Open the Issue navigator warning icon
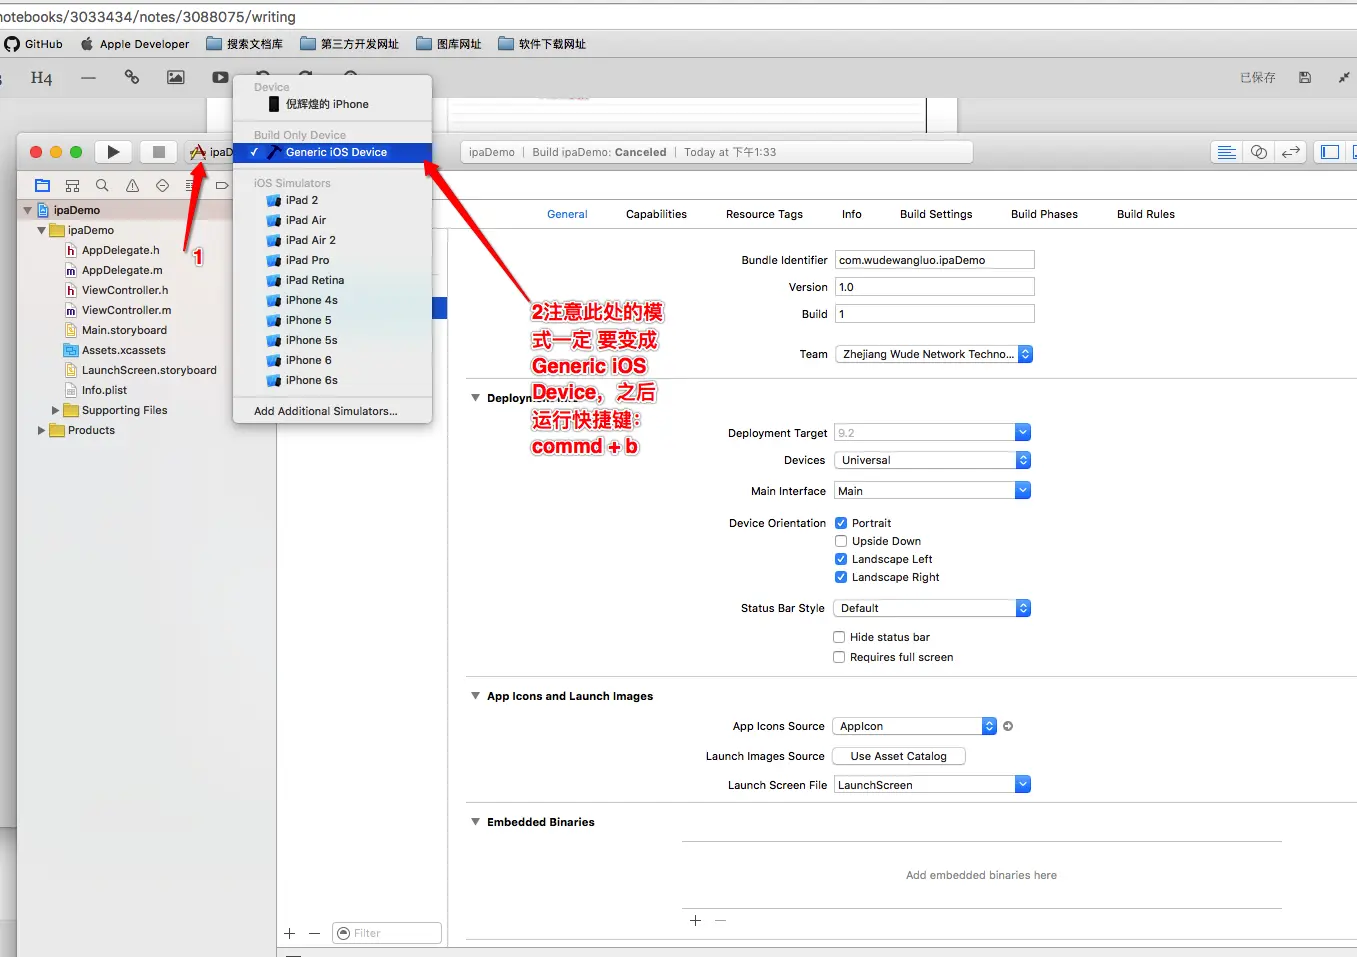The height and width of the screenshot is (957, 1357). (x=132, y=185)
